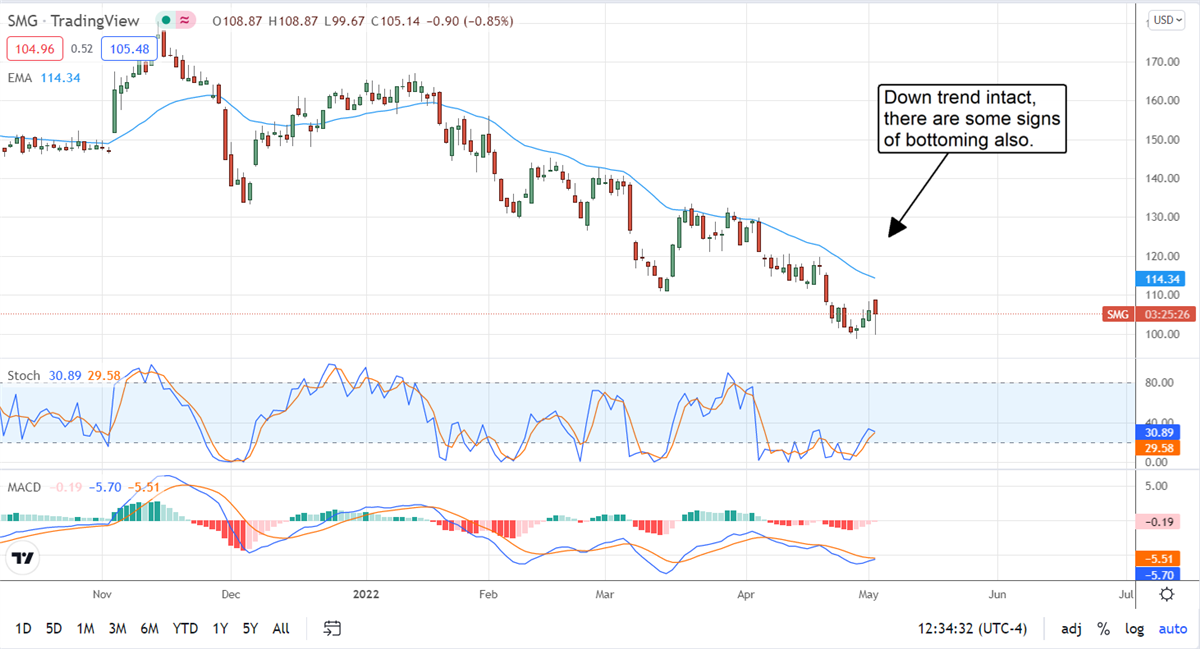The height and width of the screenshot is (649, 1200).
Task: Select the 5D time range
Action: [54, 629]
